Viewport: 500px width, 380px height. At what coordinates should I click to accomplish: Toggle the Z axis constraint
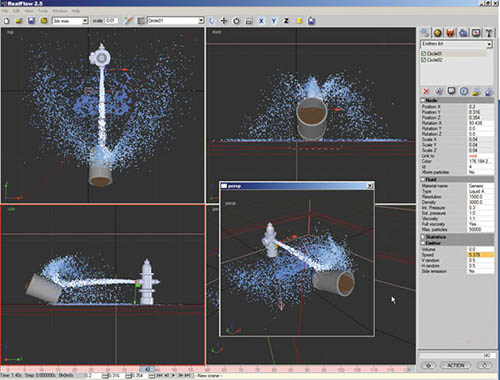(x=286, y=21)
